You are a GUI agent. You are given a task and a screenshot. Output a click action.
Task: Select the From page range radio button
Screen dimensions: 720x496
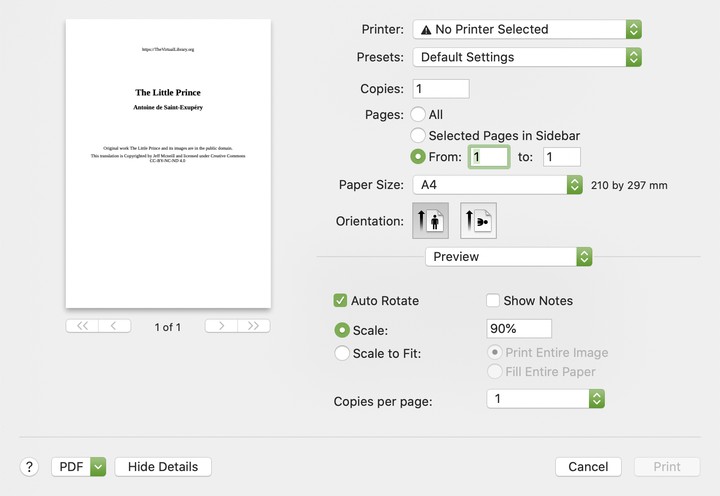pos(418,157)
